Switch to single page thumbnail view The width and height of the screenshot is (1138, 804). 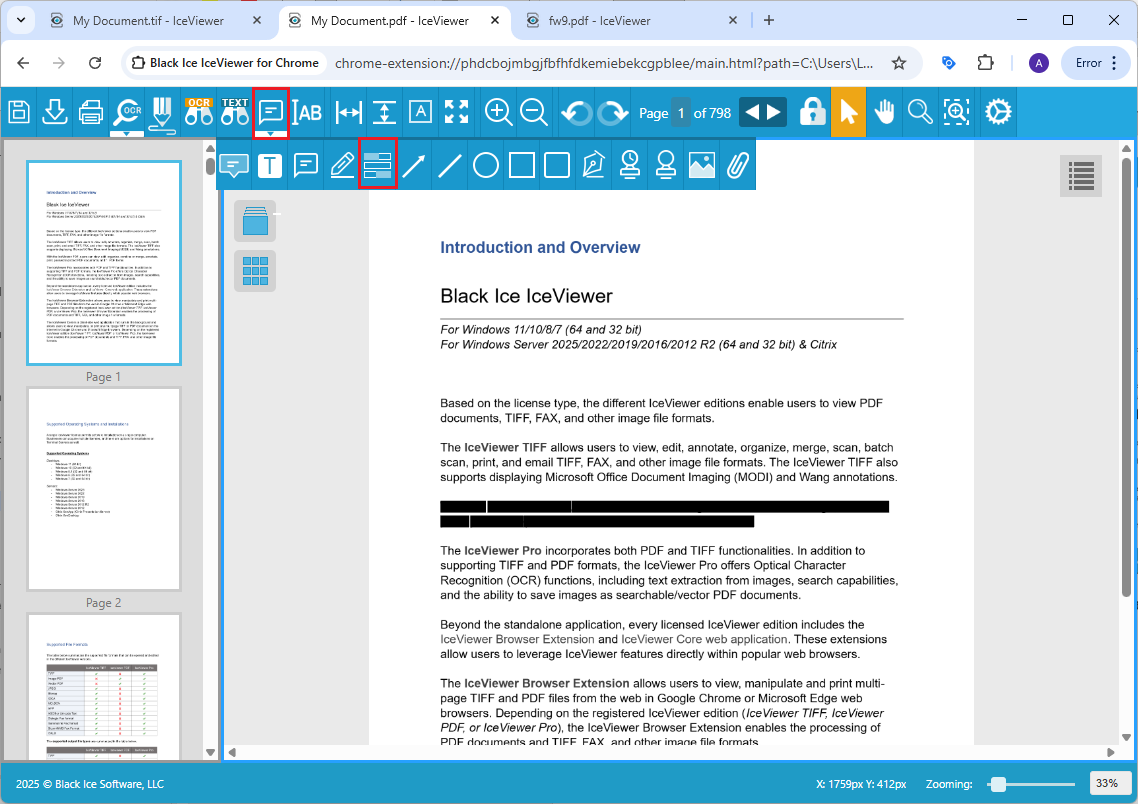point(255,221)
